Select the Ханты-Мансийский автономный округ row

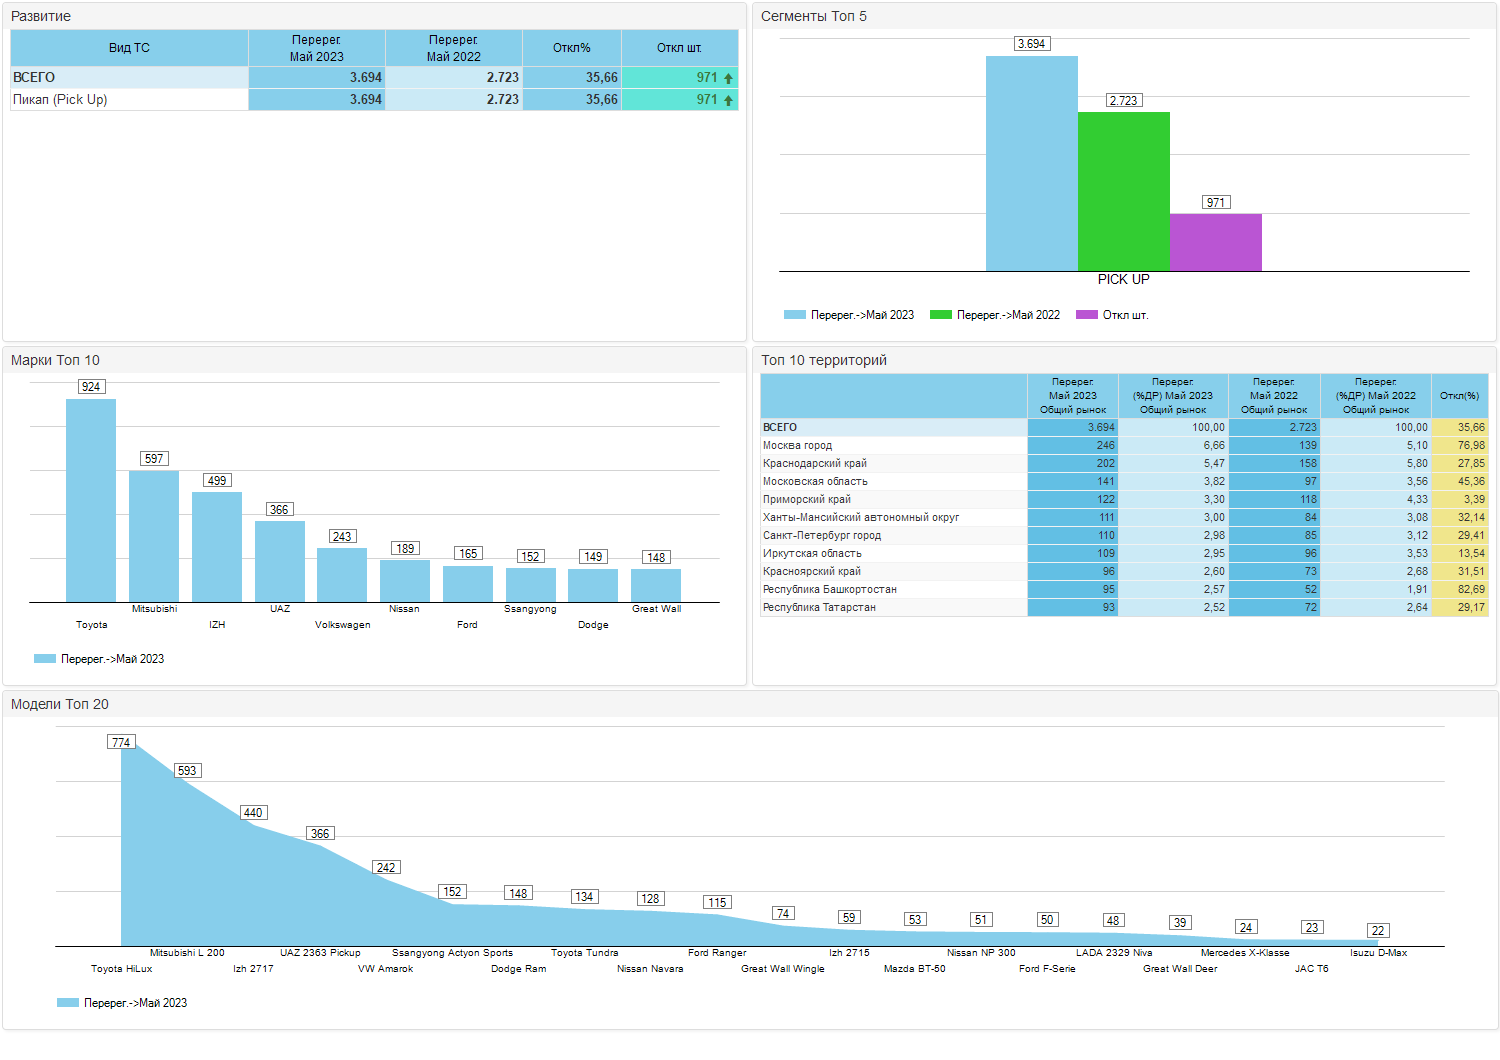(x=1124, y=518)
